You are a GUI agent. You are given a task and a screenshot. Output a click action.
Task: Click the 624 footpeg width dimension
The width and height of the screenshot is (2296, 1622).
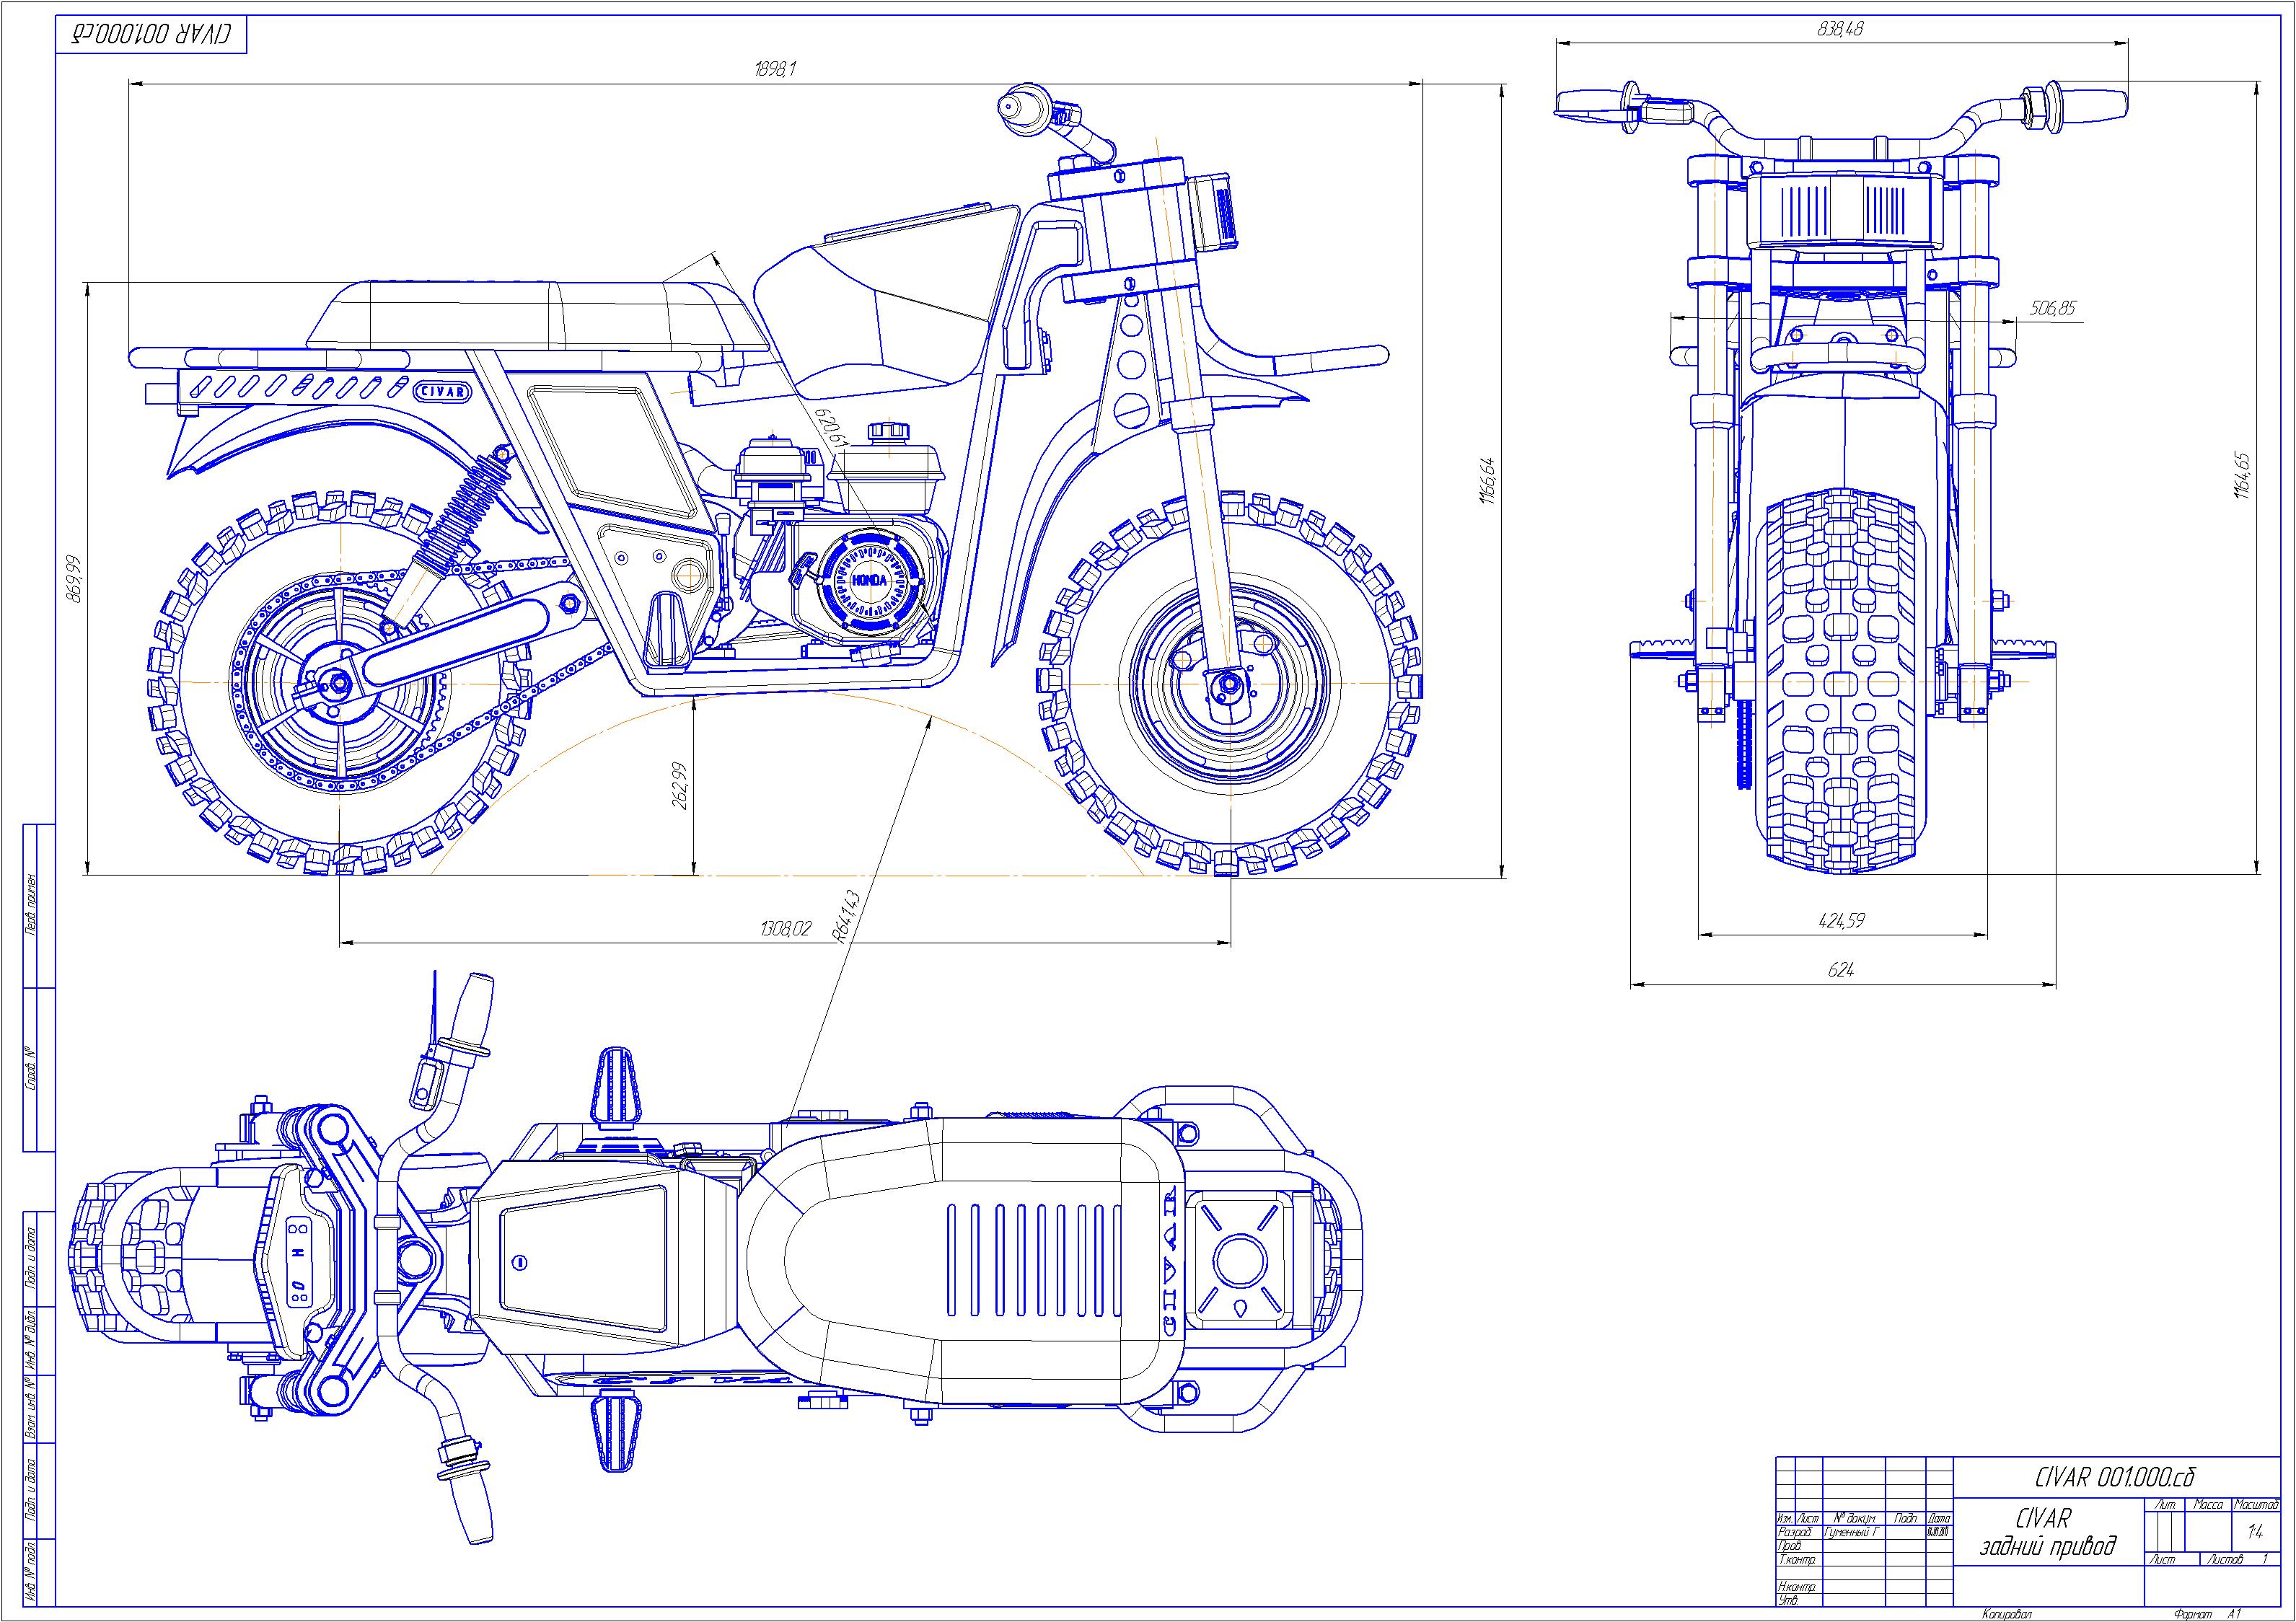point(1841,970)
